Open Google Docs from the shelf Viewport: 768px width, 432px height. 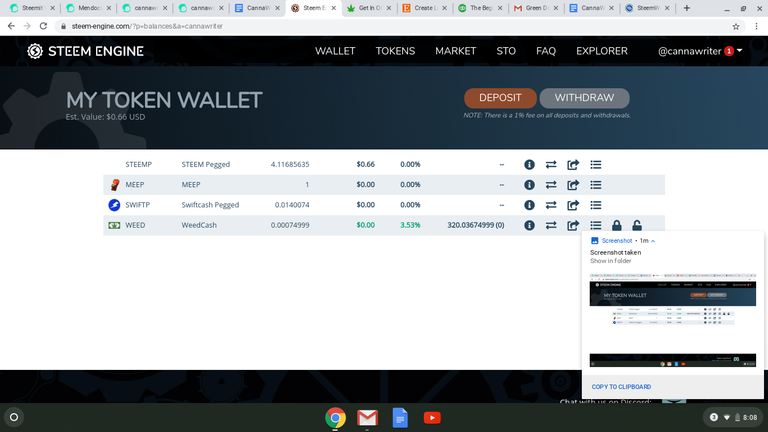pos(400,418)
